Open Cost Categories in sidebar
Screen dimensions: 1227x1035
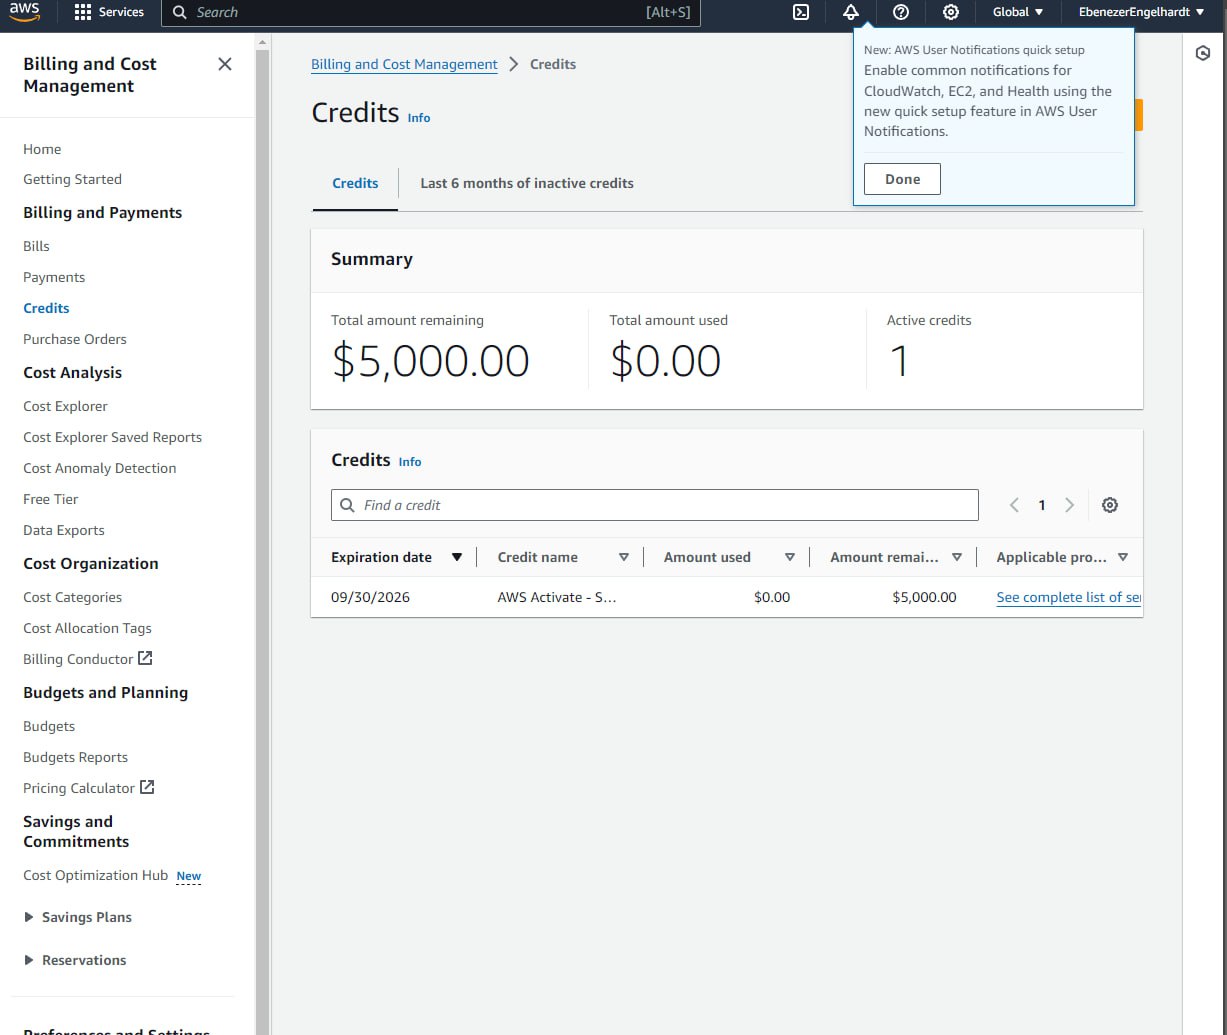(72, 597)
